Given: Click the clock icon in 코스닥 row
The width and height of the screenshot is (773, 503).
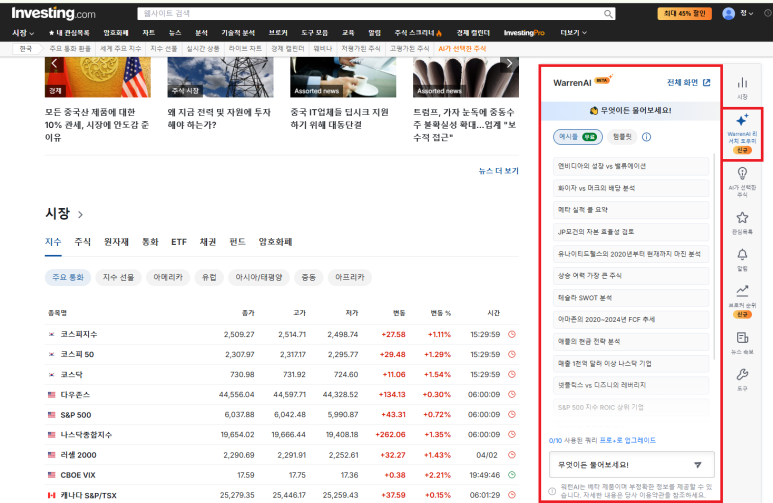Looking at the screenshot, I should click(x=512, y=374).
